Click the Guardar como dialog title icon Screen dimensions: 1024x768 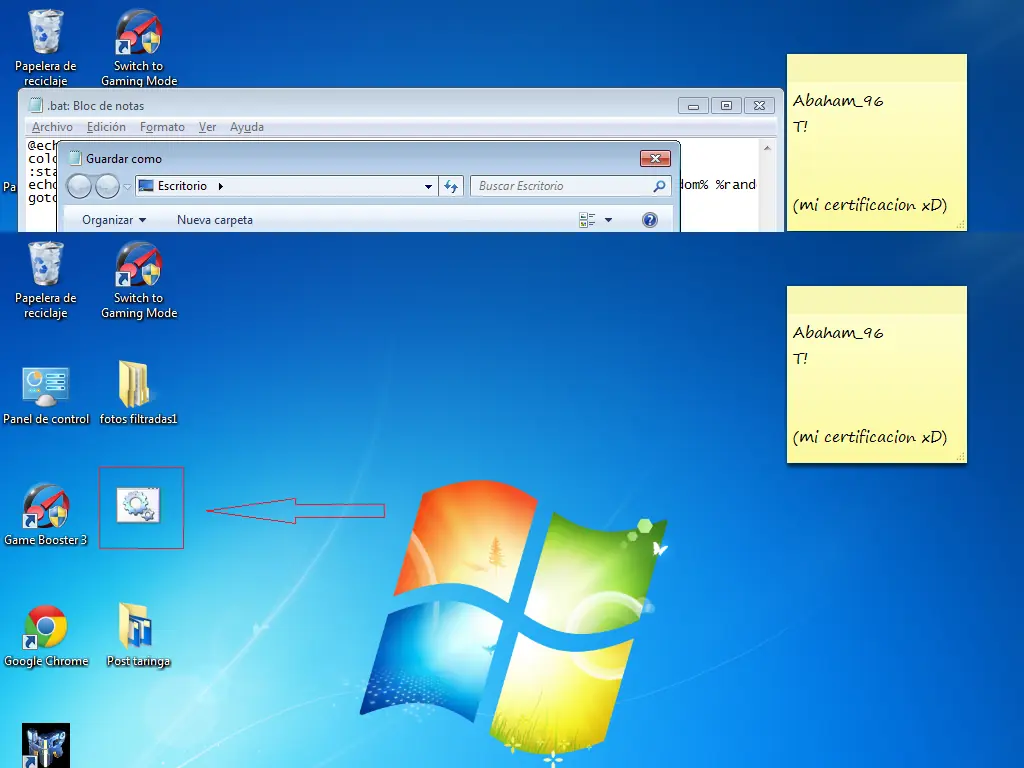[75, 158]
